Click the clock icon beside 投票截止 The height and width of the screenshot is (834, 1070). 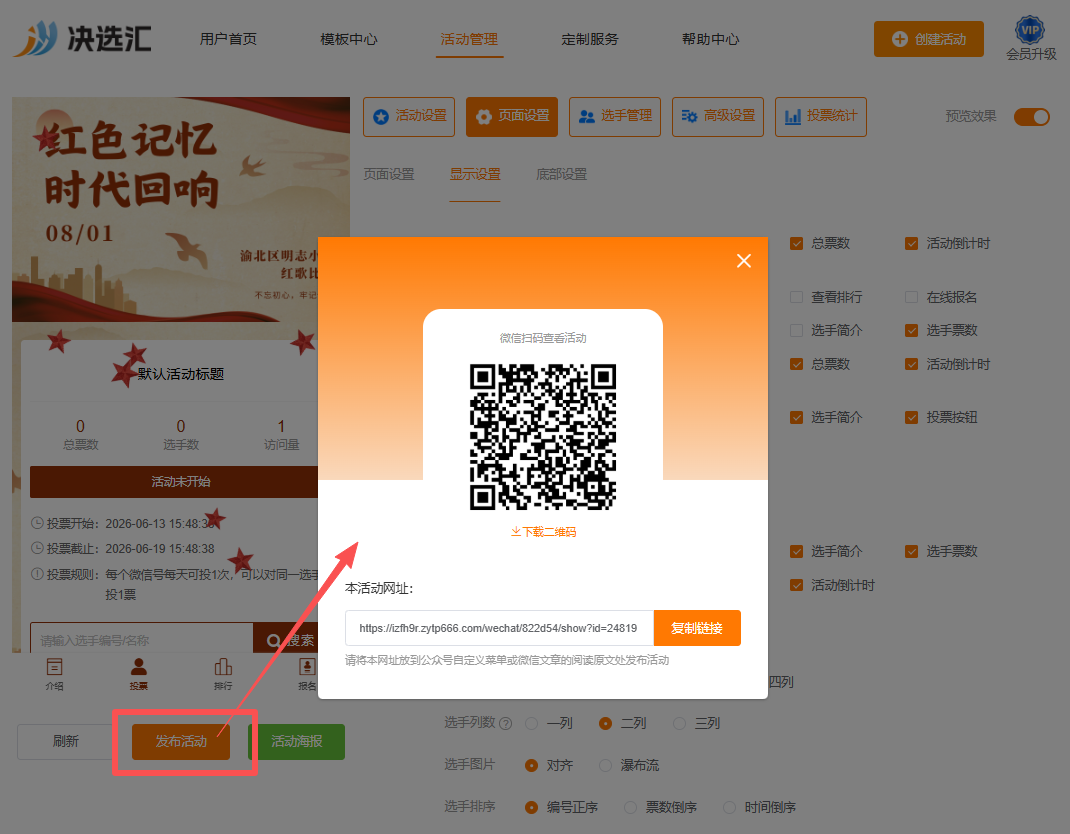[x=38, y=548]
